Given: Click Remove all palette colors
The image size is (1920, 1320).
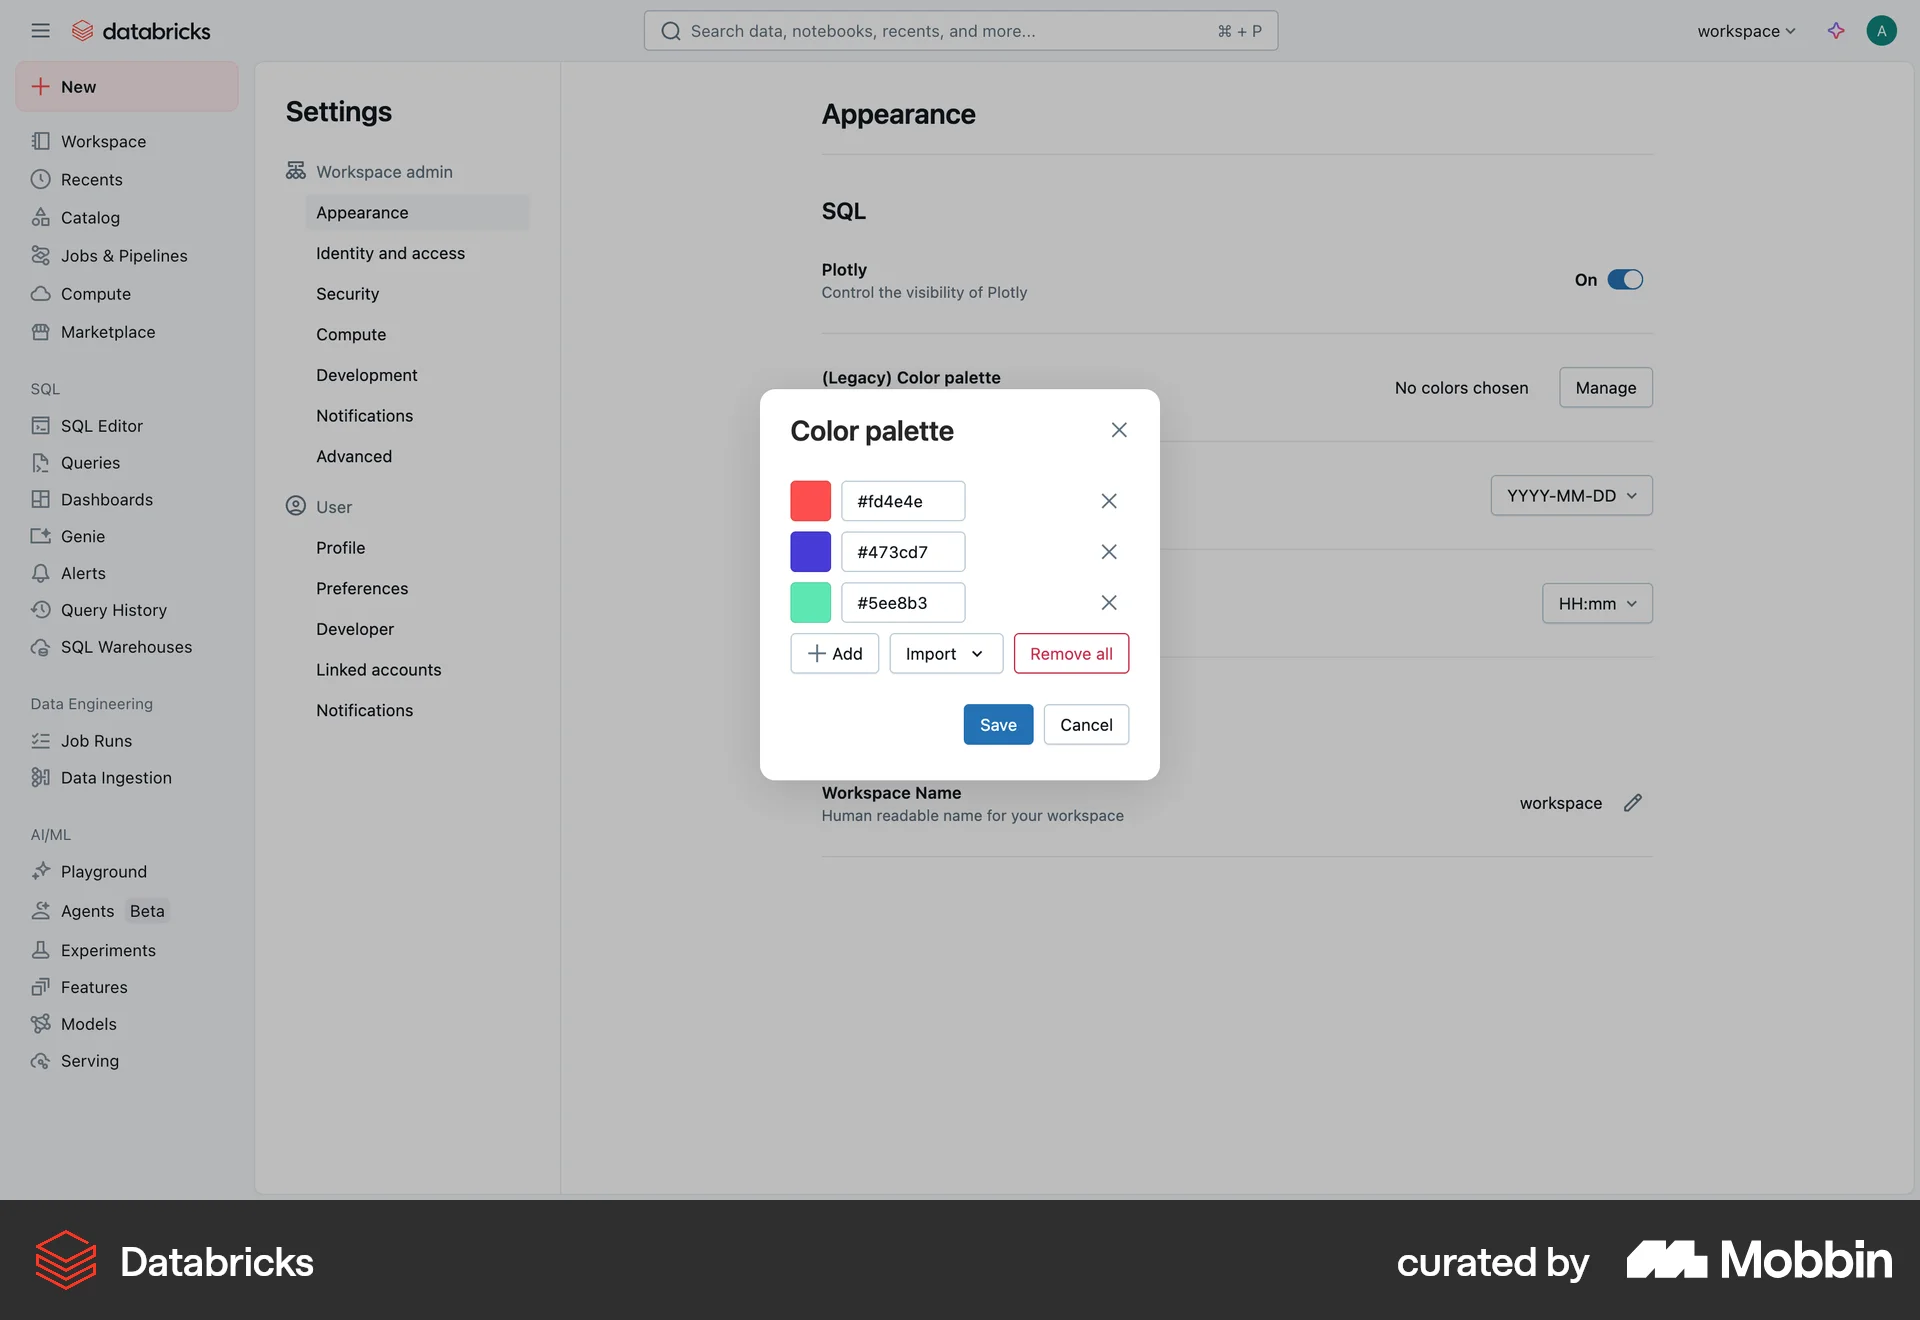Looking at the screenshot, I should pyautogui.click(x=1071, y=653).
